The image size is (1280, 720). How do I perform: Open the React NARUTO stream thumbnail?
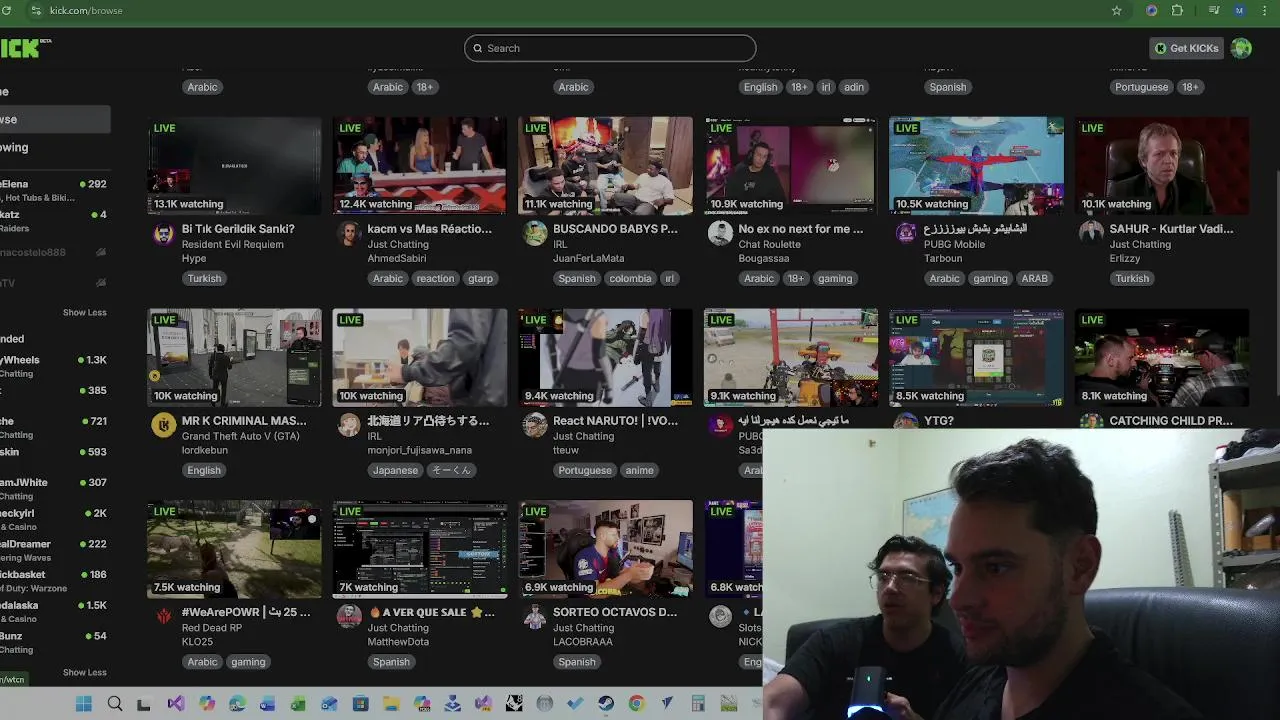[x=605, y=357]
